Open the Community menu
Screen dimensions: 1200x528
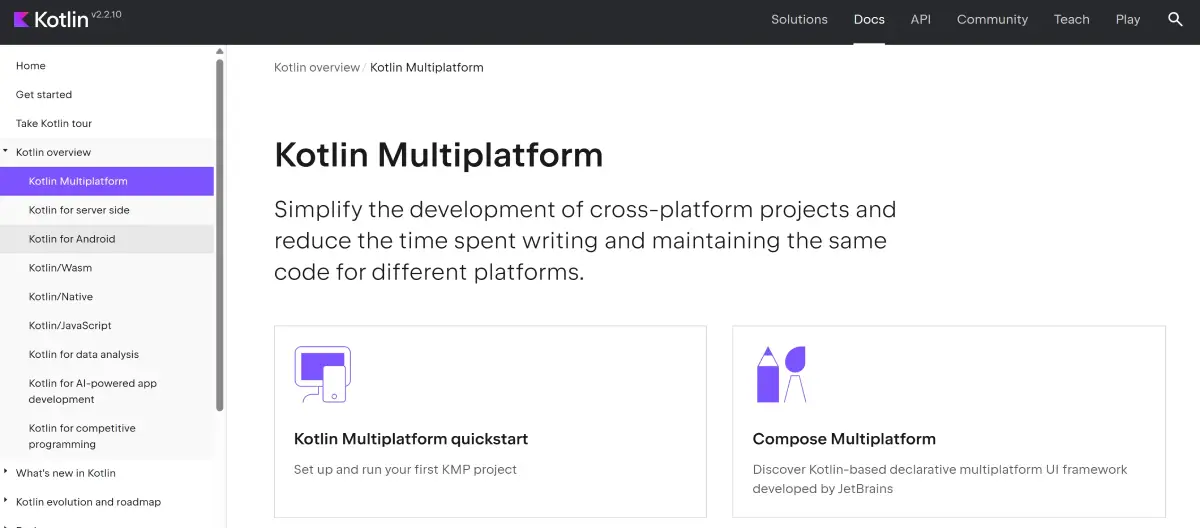point(992,19)
